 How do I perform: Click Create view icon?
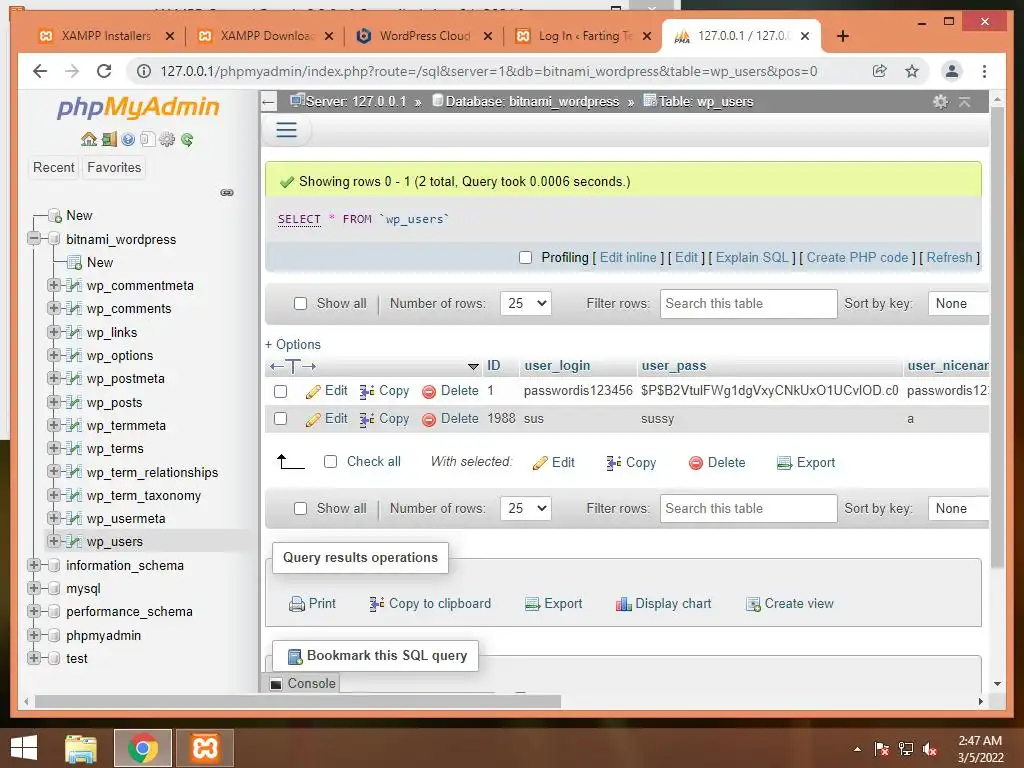tap(754, 604)
